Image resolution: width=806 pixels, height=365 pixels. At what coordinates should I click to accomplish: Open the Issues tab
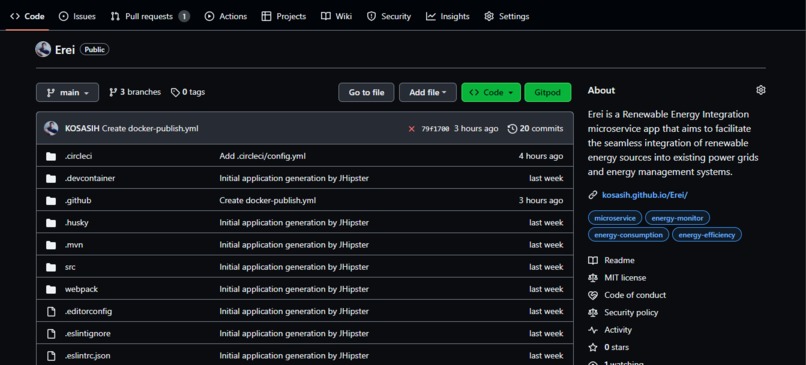point(77,16)
